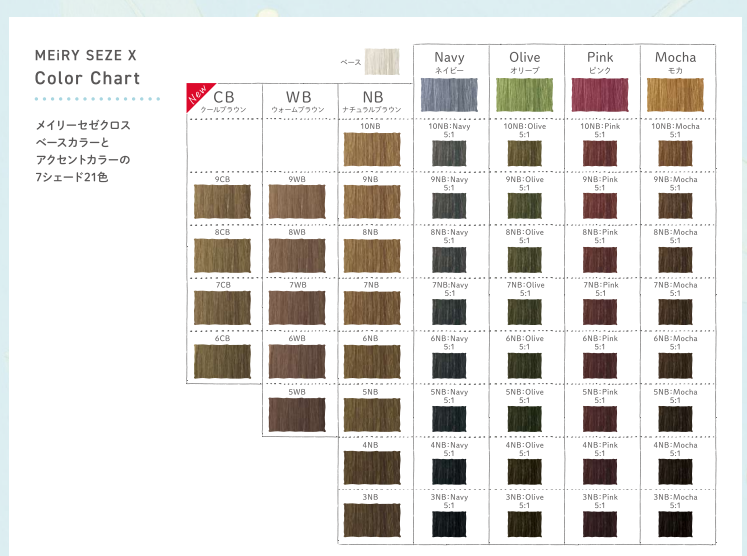This screenshot has height=556, width=747.
Task: Pick the 8NB swatch
Action: (x=372, y=255)
